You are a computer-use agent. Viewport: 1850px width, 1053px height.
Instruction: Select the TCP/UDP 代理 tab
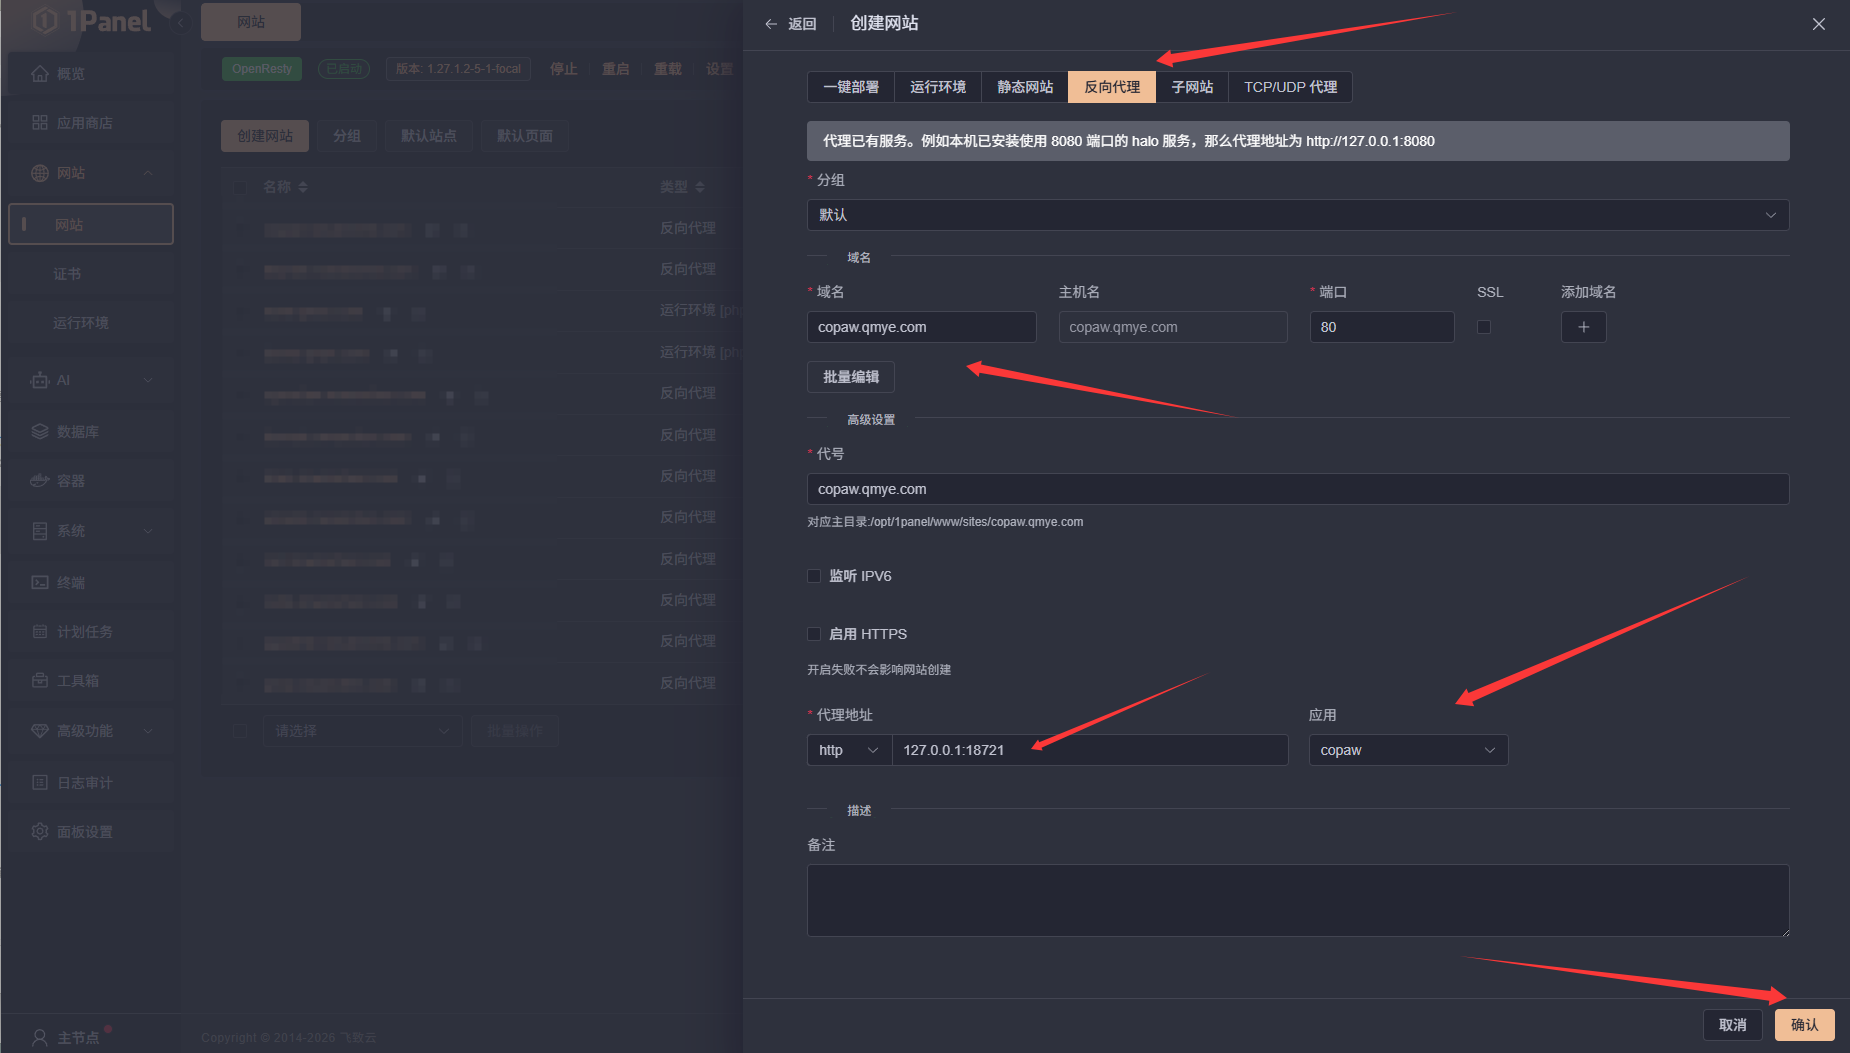[1290, 87]
